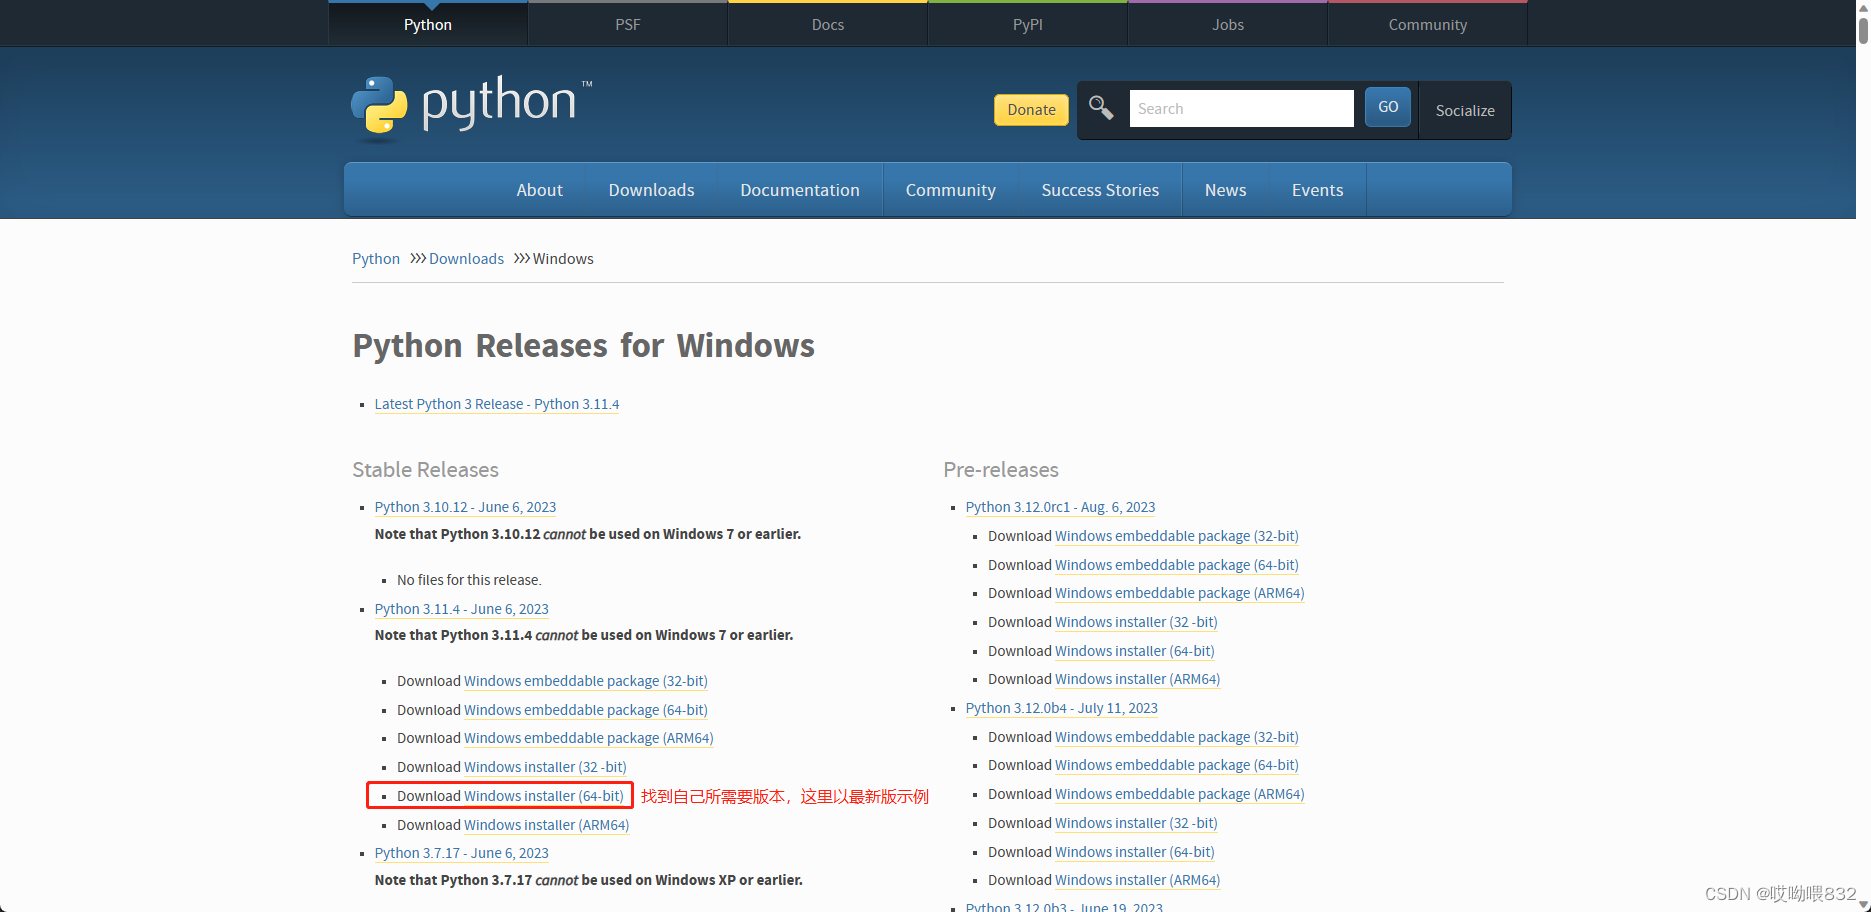Download 3.12.0rc1 Windows embeddable package (ARM64)
Image resolution: width=1871 pixels, height=912 pixels.
pos(1180,593)
